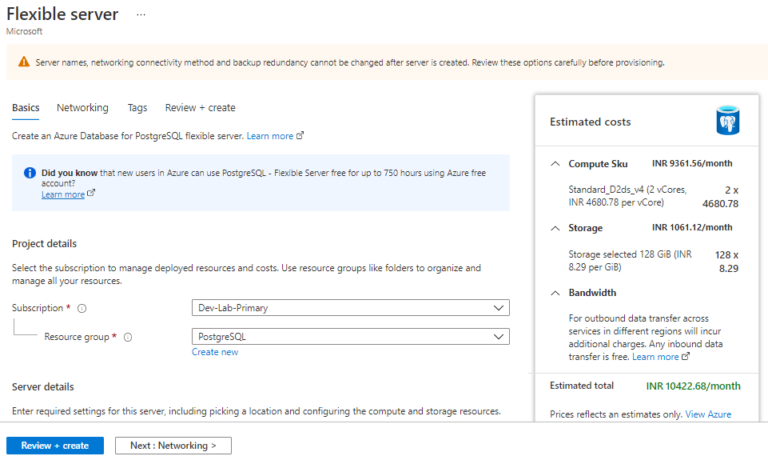Open the Subscription dropdown
Image resolution: width=768 pixels, height=460 pixels.
tap(349, 308)
